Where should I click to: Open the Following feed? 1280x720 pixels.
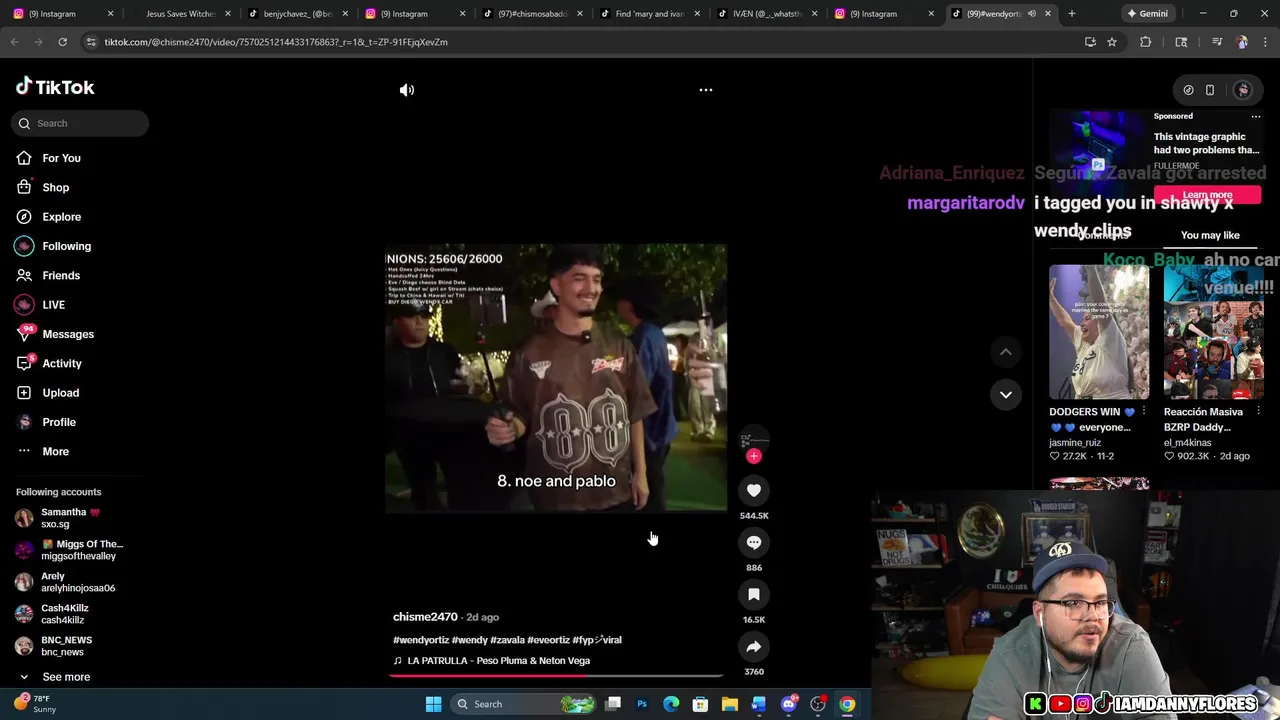66,246
